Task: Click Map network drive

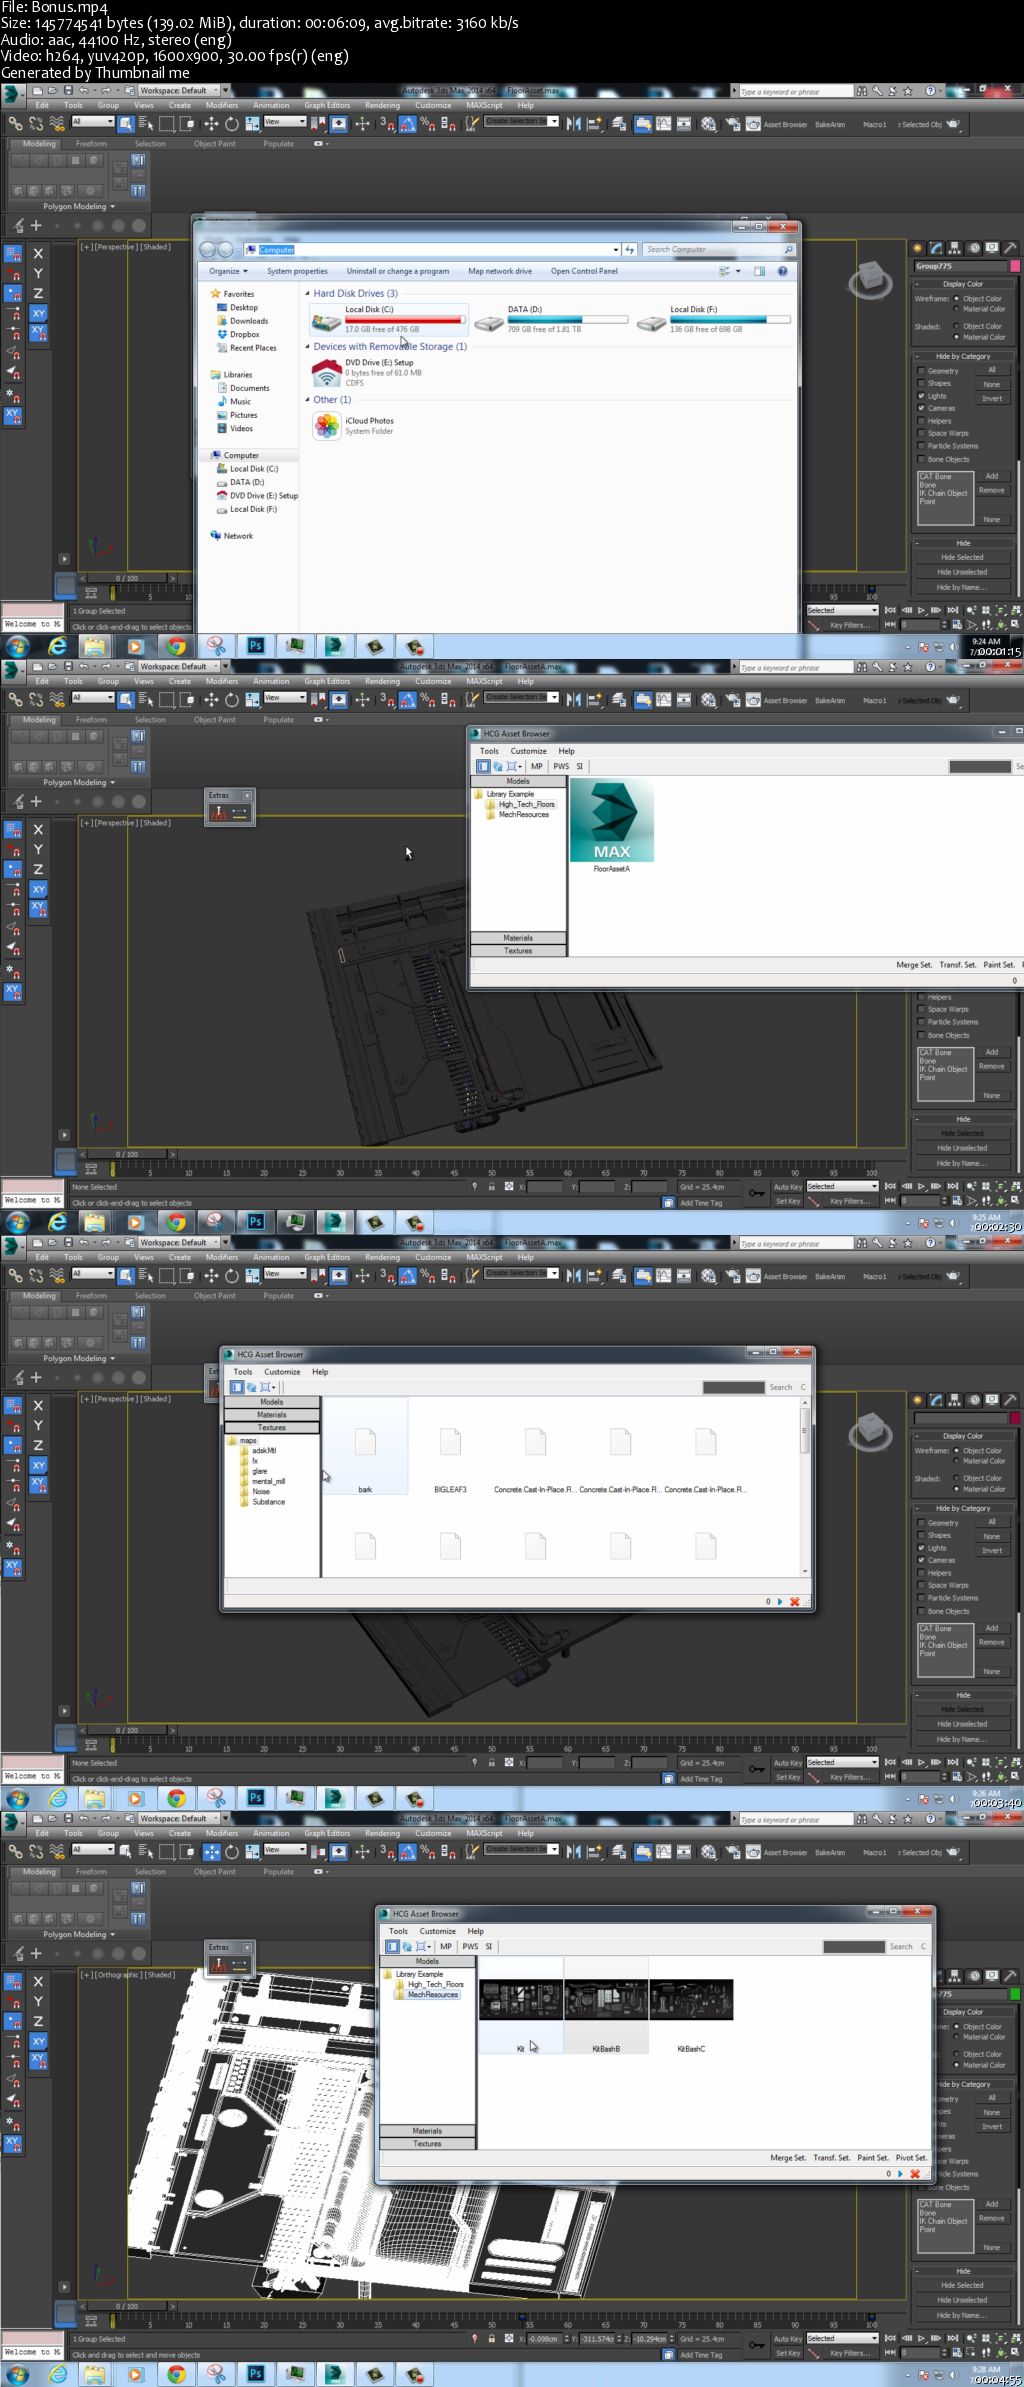Action: click(500, 271)
